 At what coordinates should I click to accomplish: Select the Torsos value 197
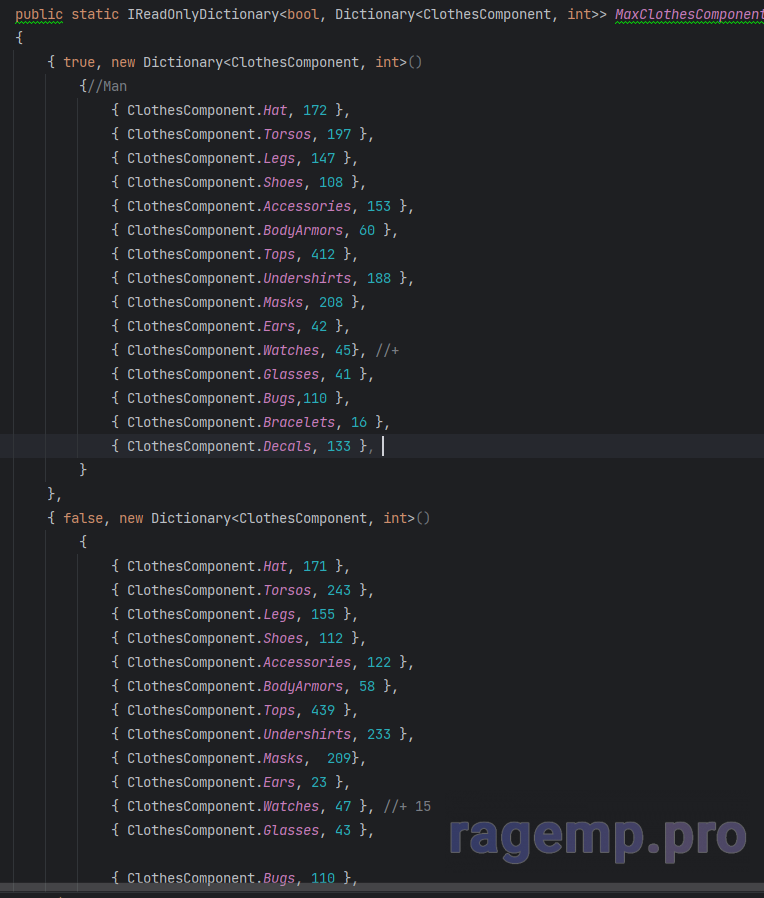point(339,134)
